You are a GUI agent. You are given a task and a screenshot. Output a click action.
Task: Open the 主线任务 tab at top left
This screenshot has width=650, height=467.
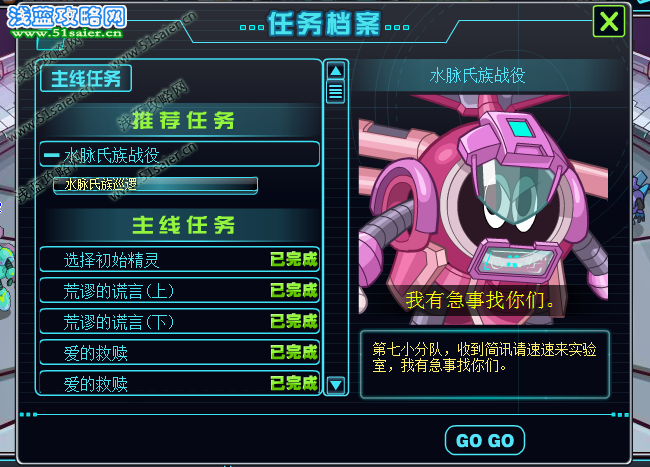coord(86,78)
